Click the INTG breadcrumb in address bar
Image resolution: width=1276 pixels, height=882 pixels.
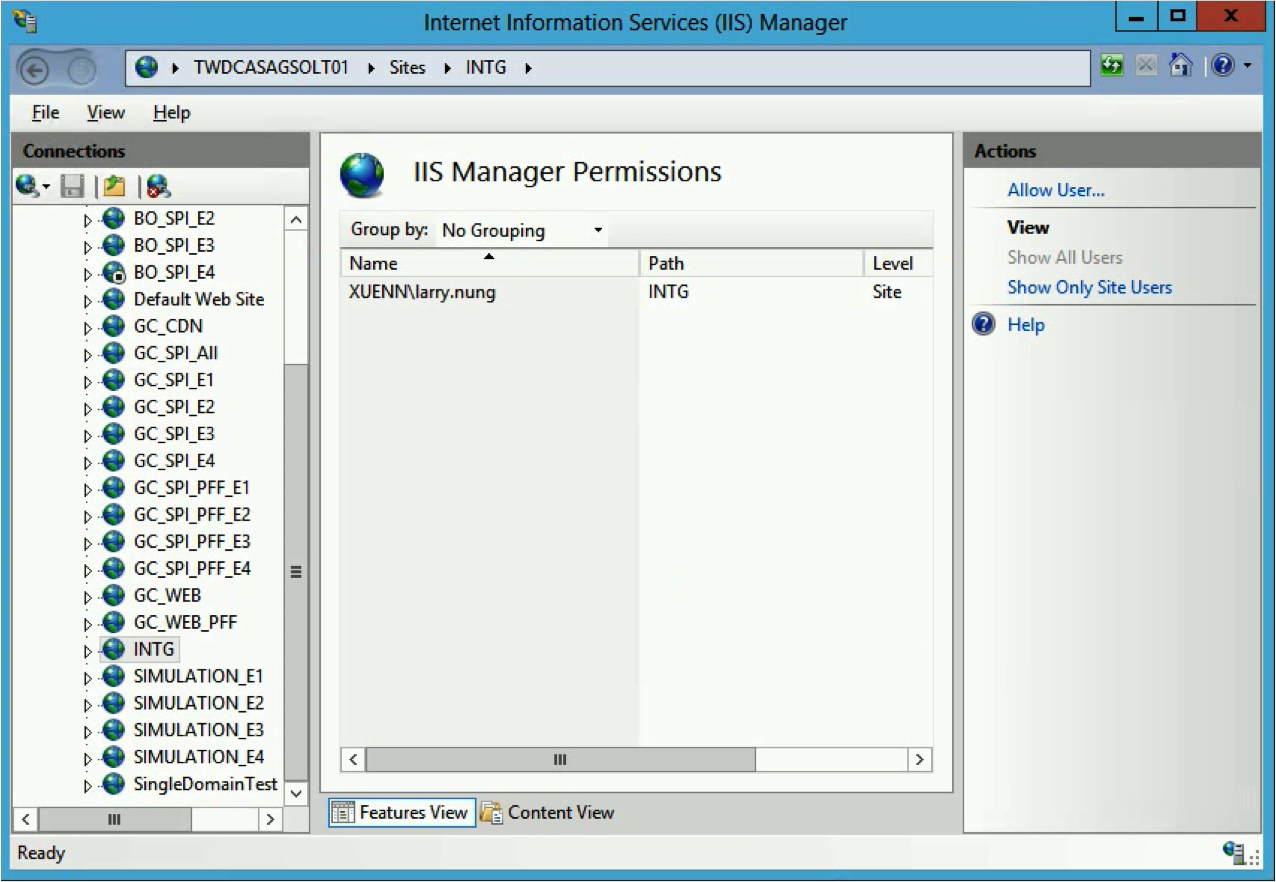[x=486, y=68]
